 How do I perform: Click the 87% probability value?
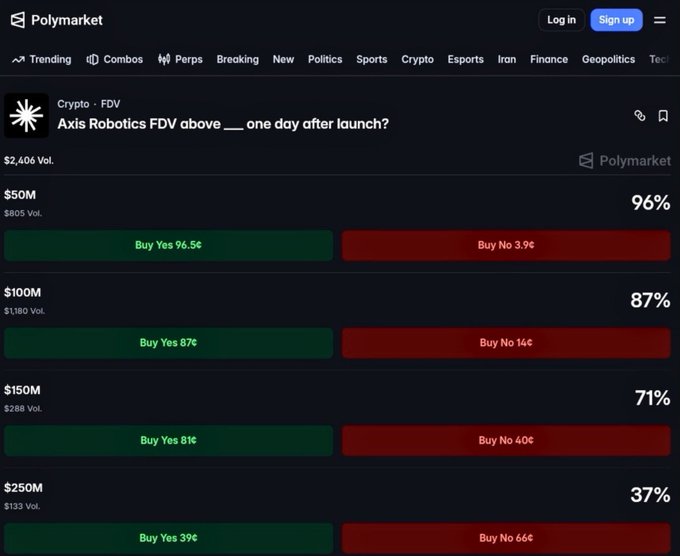(x=650, y=300)
